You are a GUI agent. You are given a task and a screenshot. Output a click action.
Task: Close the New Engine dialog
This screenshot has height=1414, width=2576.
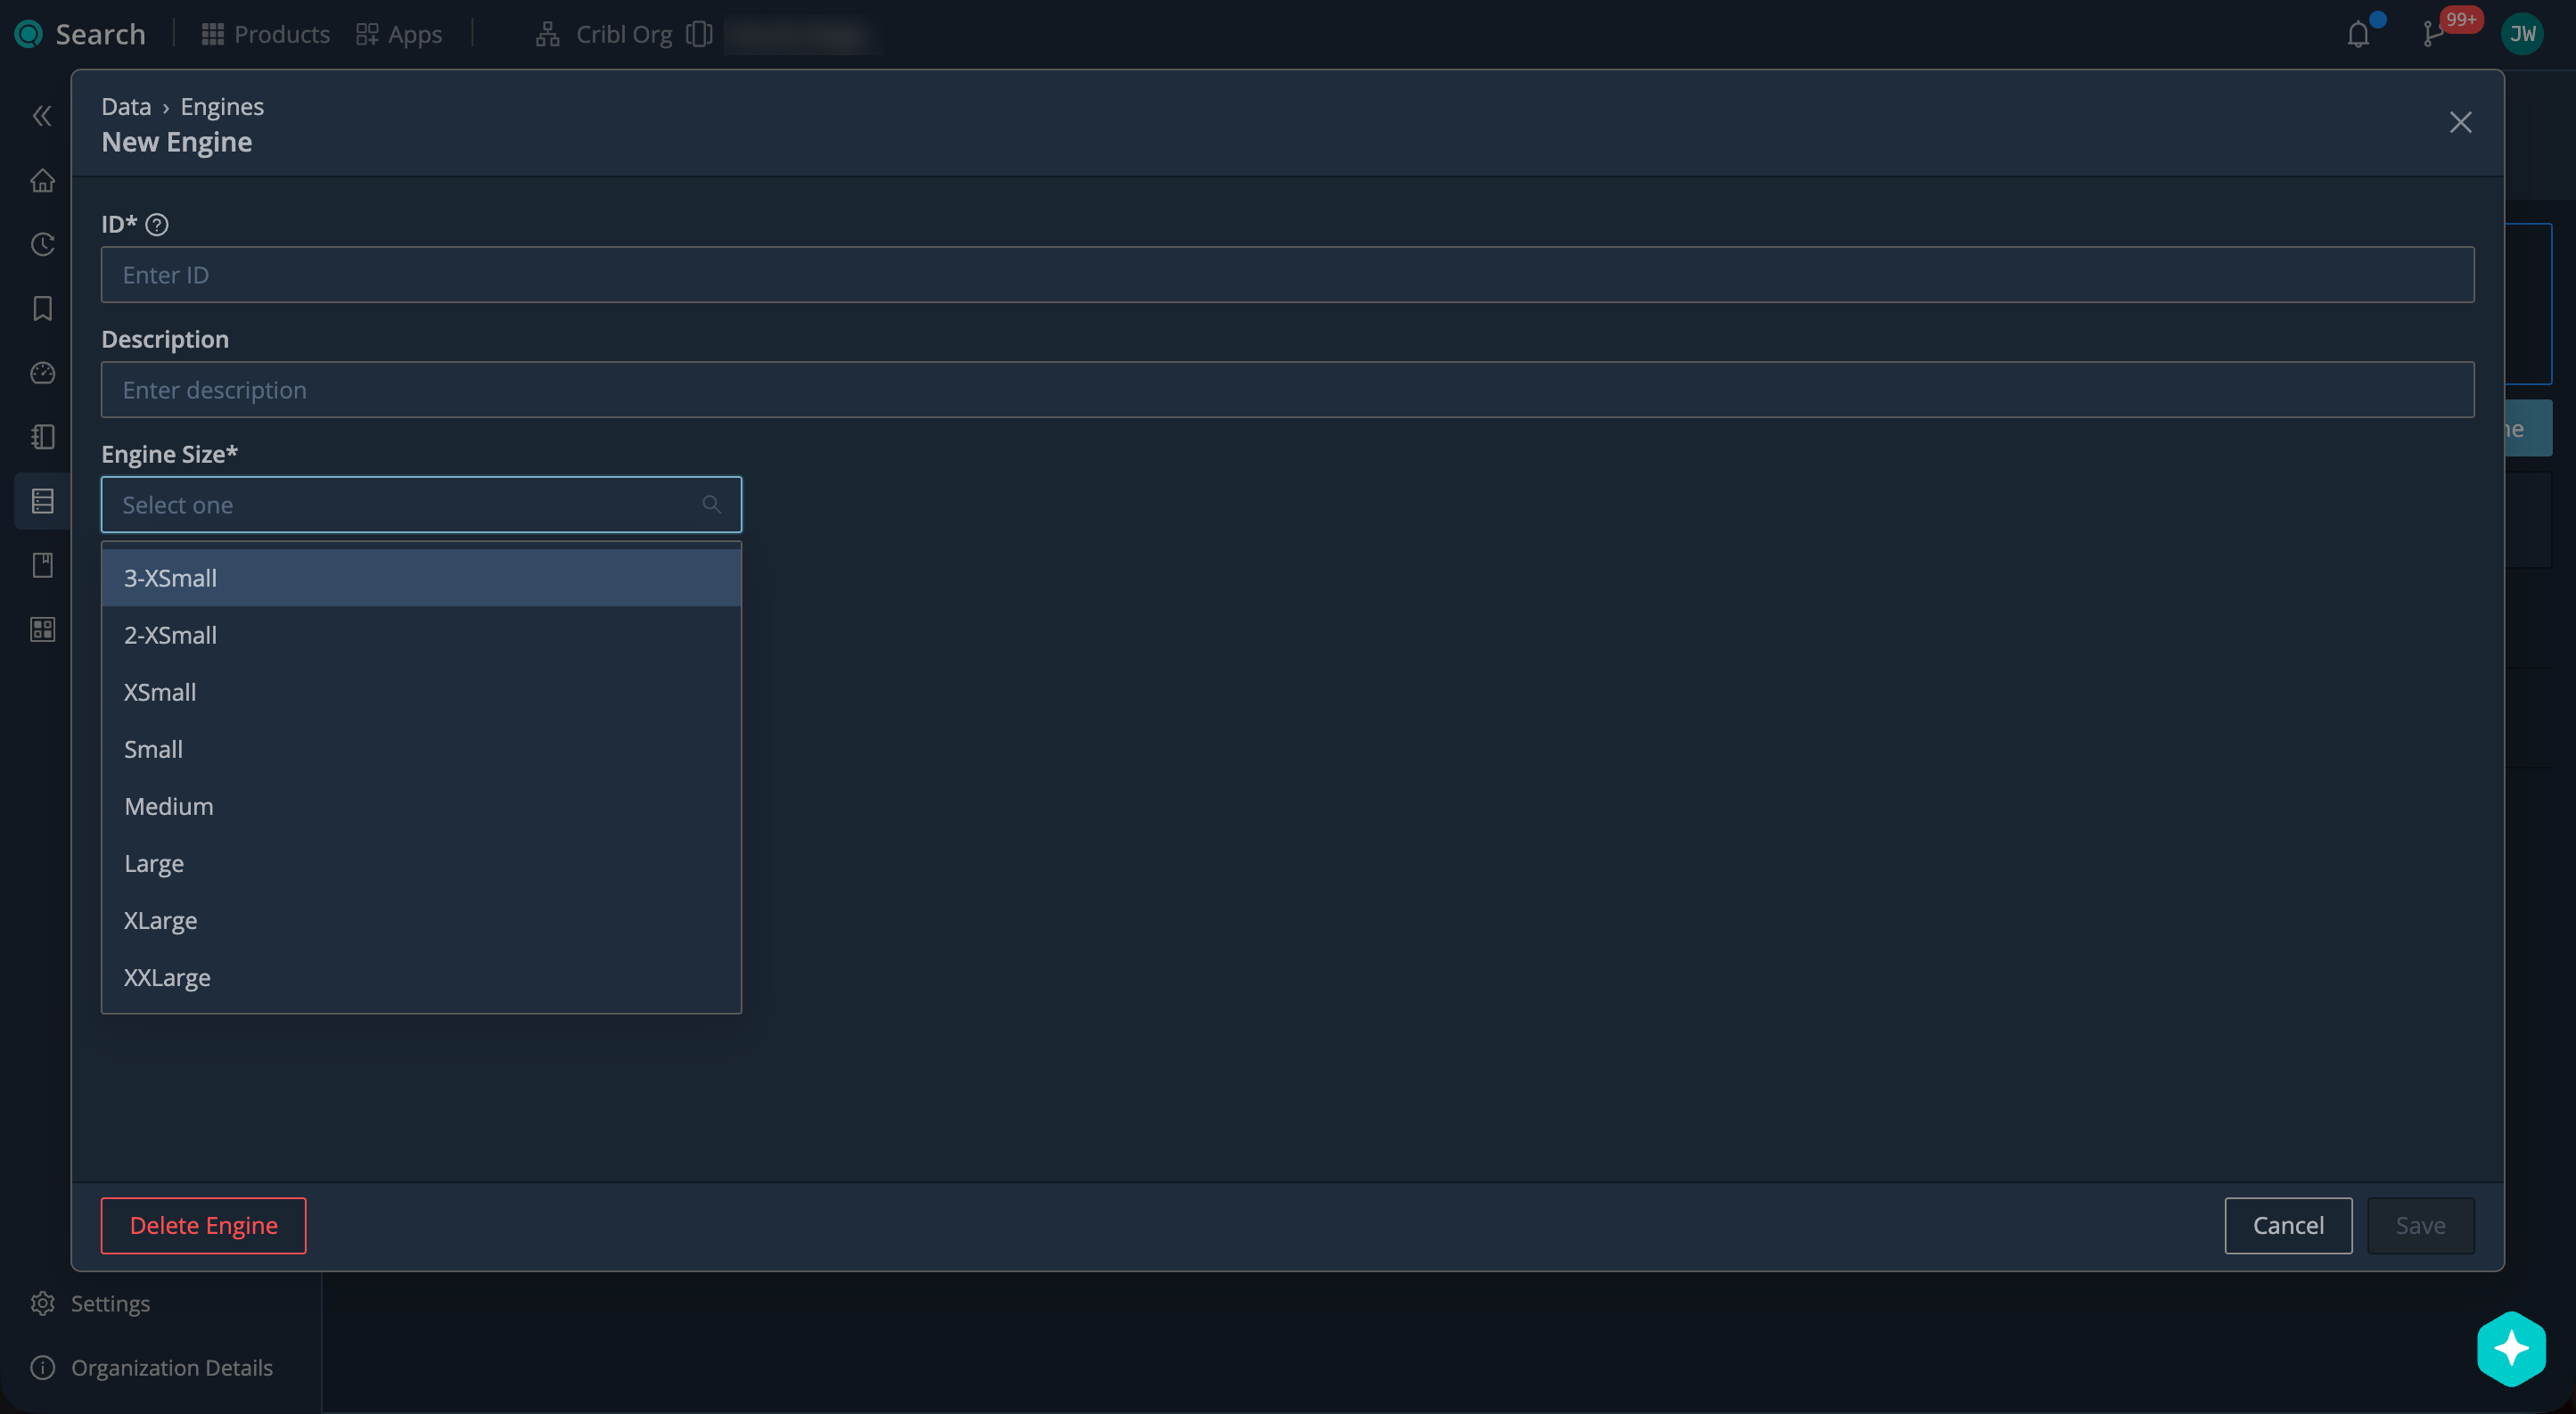[x=2460, y=122]
